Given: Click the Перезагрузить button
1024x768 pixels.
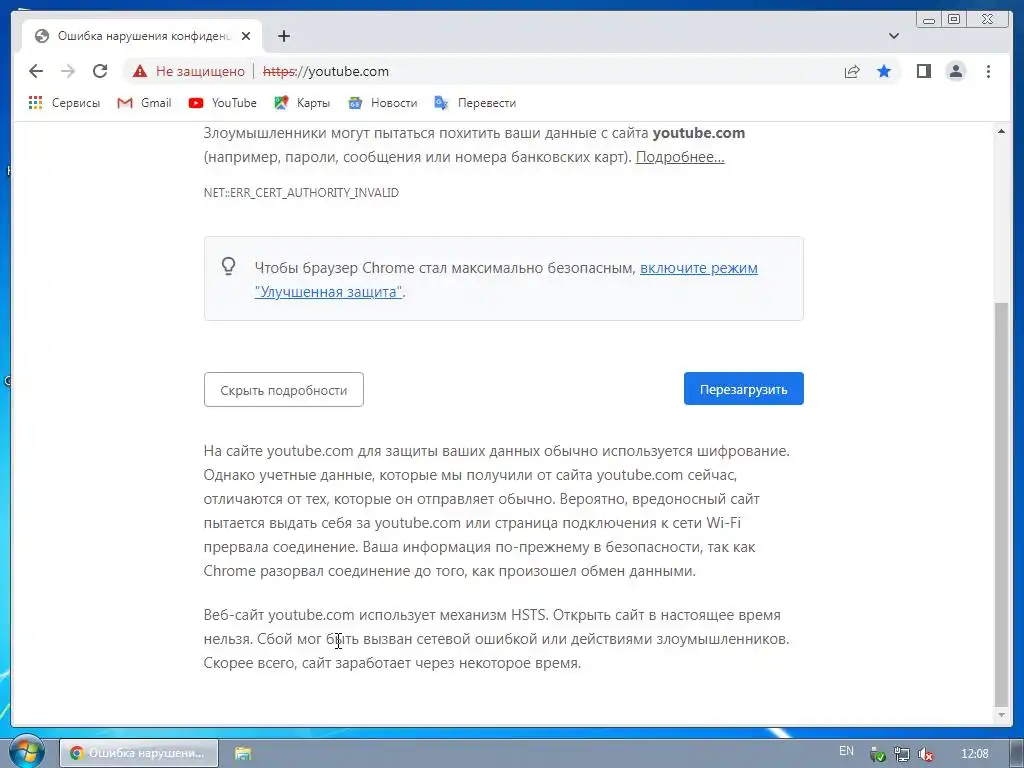Looking at the screenshot, I should [x=743, y=389].
